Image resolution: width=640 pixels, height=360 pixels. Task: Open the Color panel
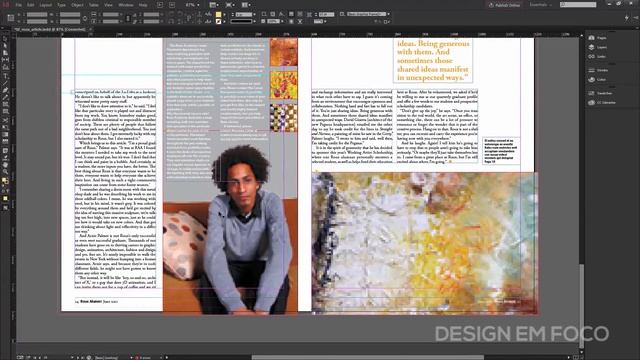click(598, 80)
